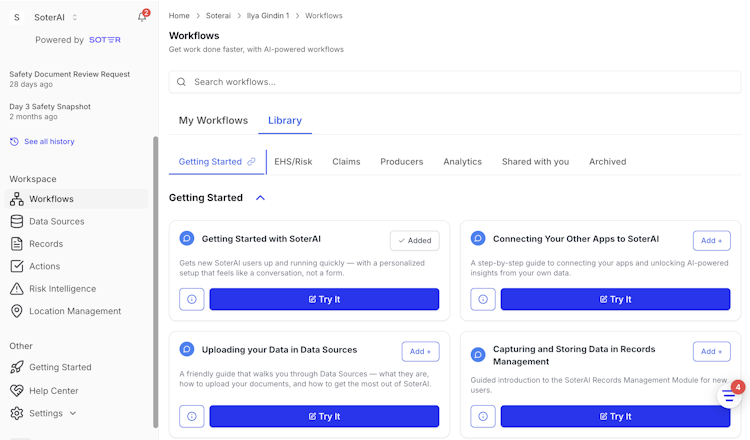
Task: Click Capturing and Storing Data chat icon
Action: (478, 355)
